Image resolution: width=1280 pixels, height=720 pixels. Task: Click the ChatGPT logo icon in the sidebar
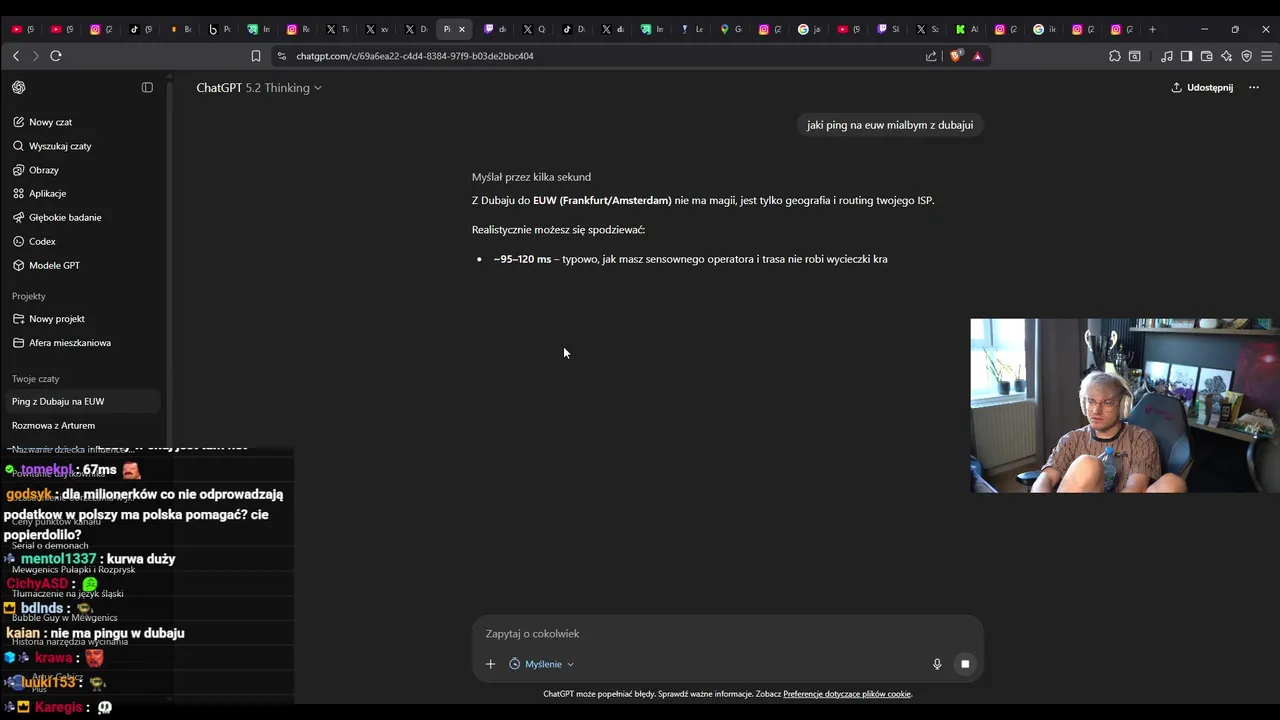click(x=19, y=88)
